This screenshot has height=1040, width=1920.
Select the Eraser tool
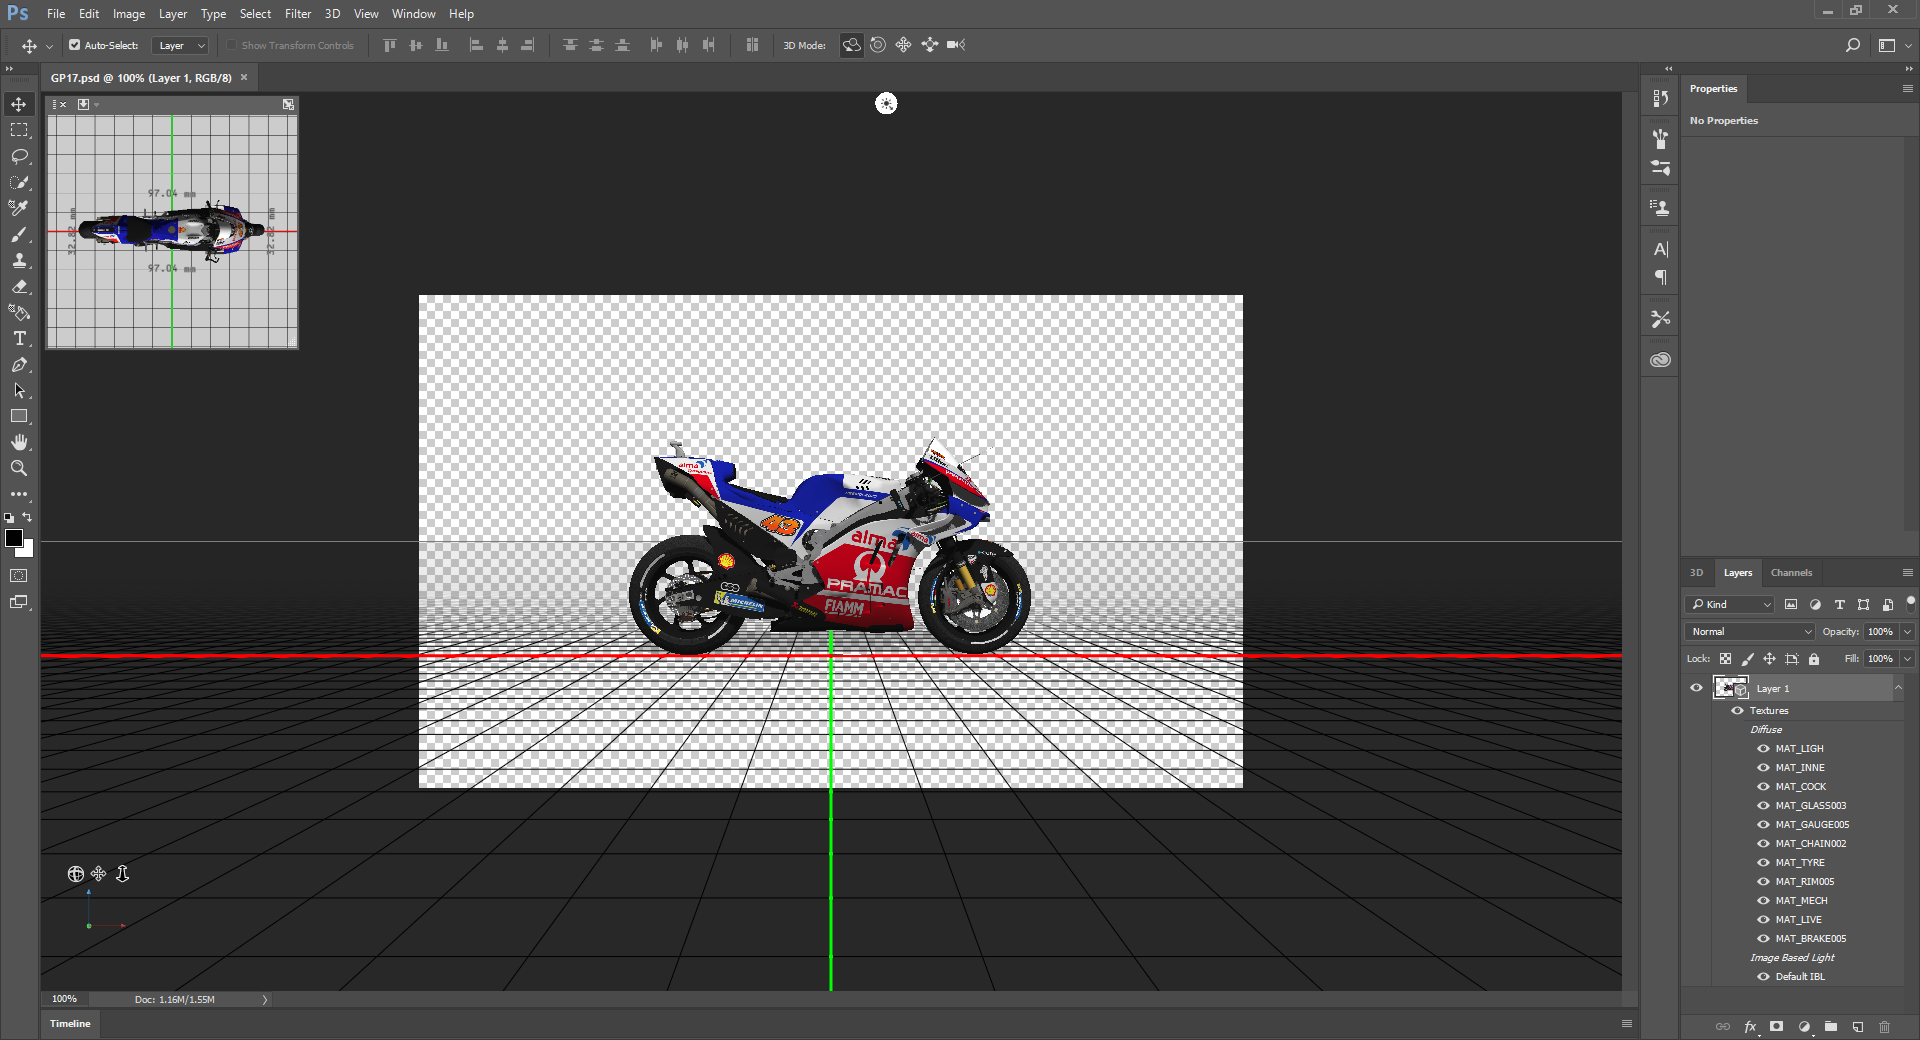pyautogui.click(x=19, y=286)
